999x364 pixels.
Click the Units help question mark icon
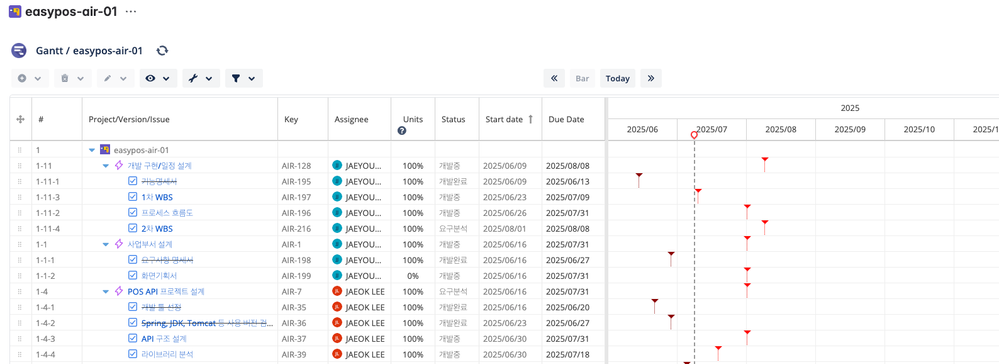point(402,131)
